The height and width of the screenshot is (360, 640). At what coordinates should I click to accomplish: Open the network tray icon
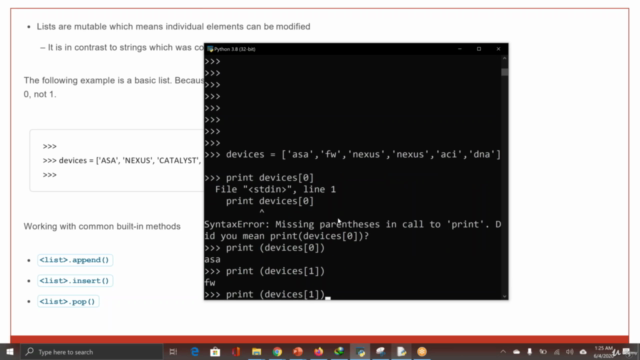tap(556, 351)
